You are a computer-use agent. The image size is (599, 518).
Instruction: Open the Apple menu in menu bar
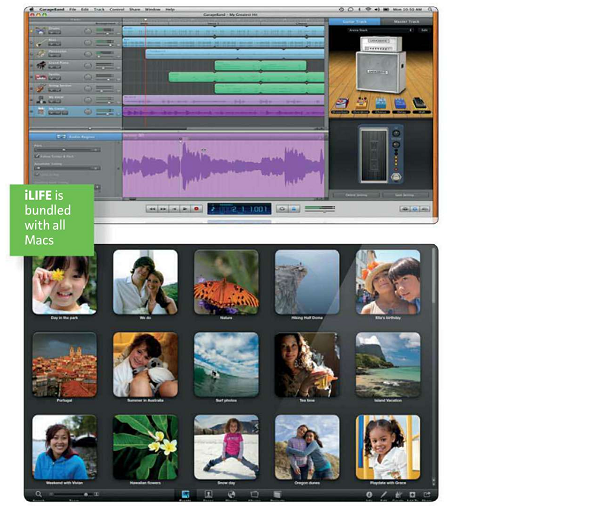pyautogui.click(x=32, y=9)
